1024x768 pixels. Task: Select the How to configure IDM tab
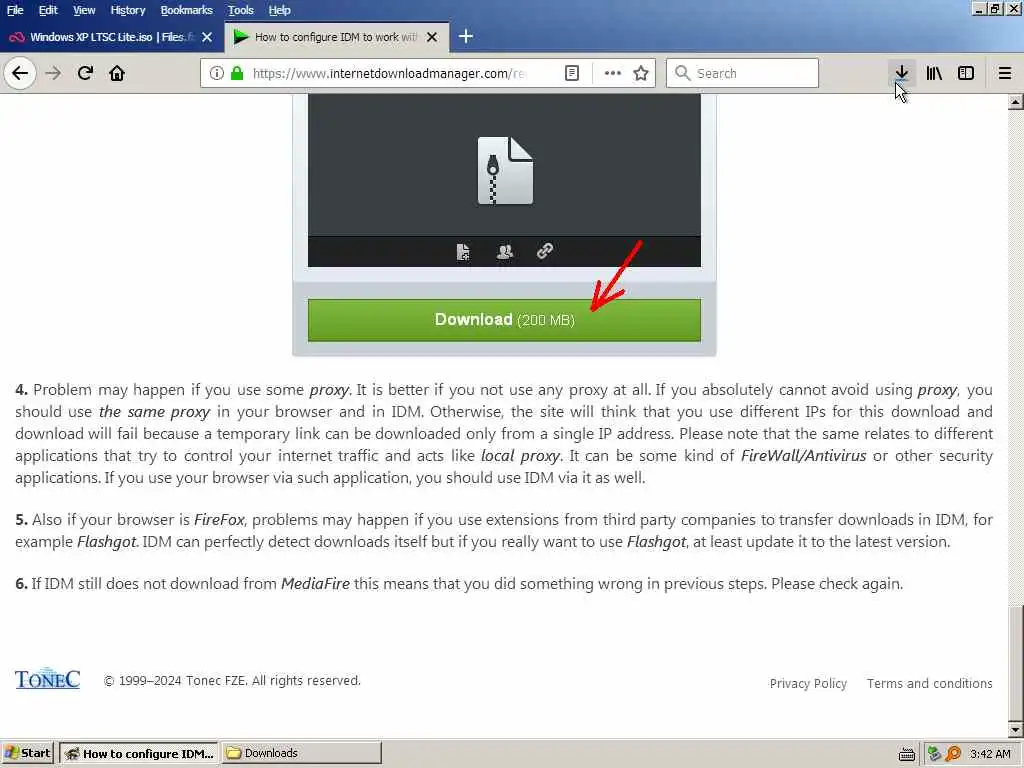pos(336,37)
